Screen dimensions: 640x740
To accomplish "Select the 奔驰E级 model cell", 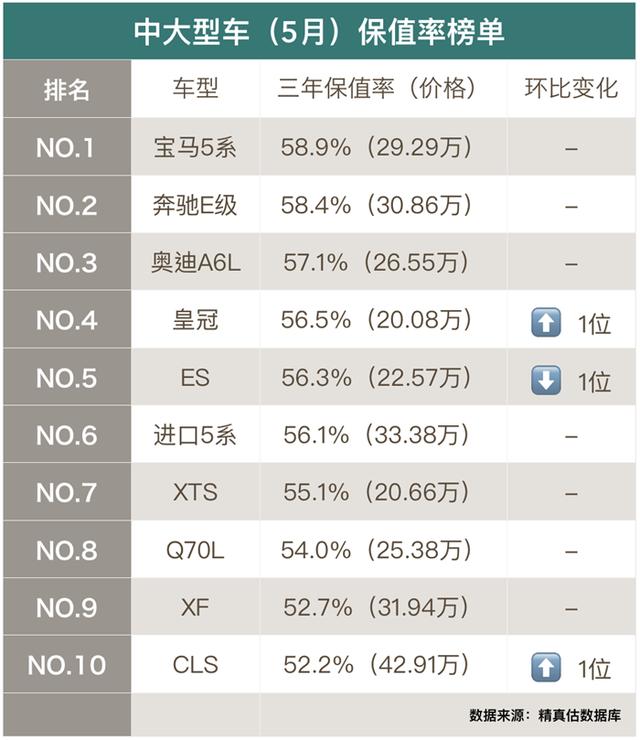I will (x=195, y=204).
